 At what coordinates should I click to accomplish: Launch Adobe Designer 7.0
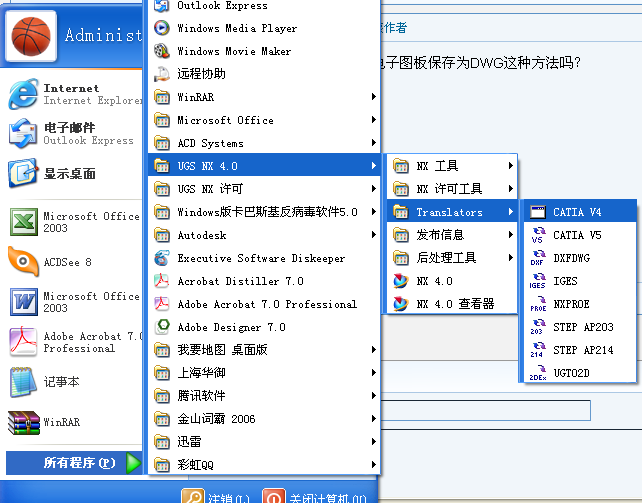tap(264, 327)
